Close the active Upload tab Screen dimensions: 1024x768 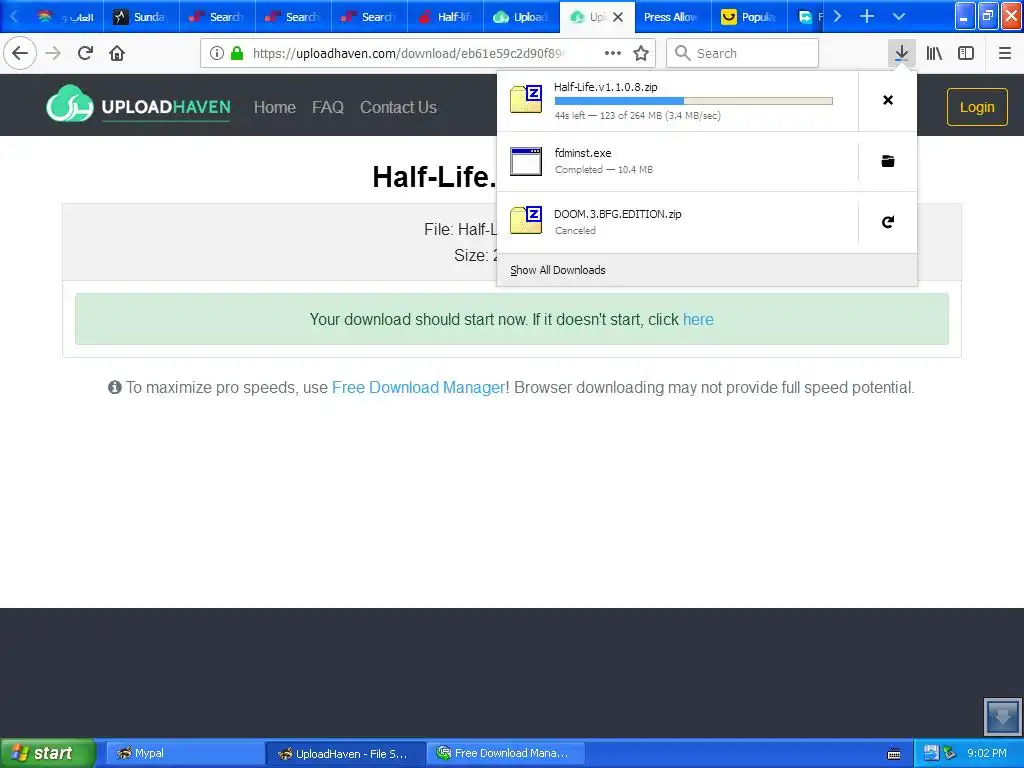tap(618, 17)
